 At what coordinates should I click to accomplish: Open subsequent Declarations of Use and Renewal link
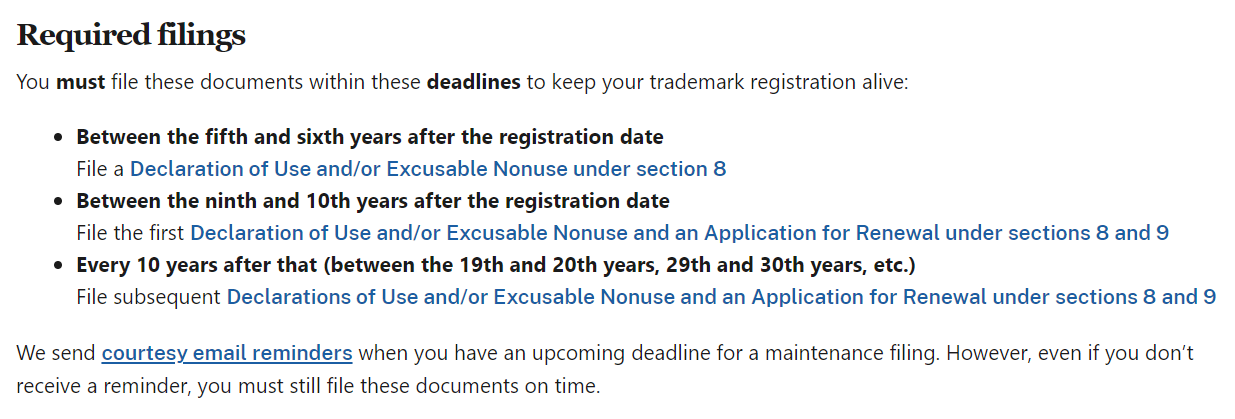[721, 297]
